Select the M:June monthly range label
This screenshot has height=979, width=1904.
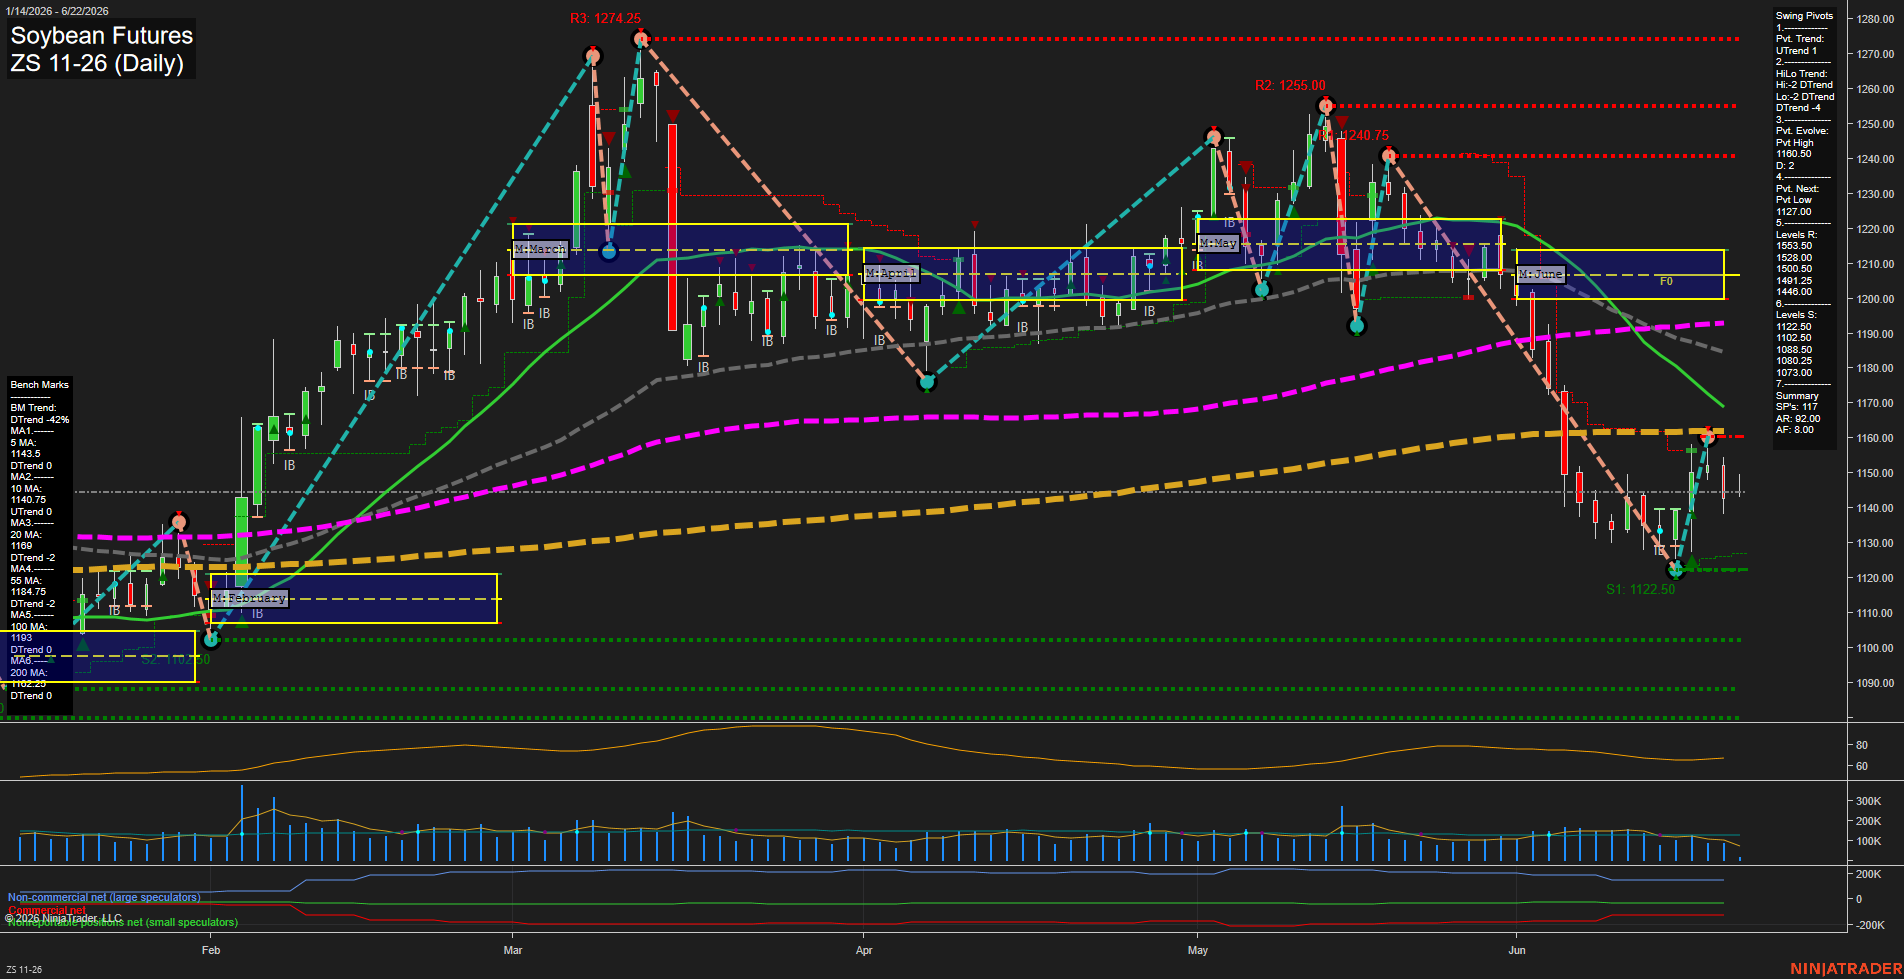pyautogui.click(x=1540, y=274)
